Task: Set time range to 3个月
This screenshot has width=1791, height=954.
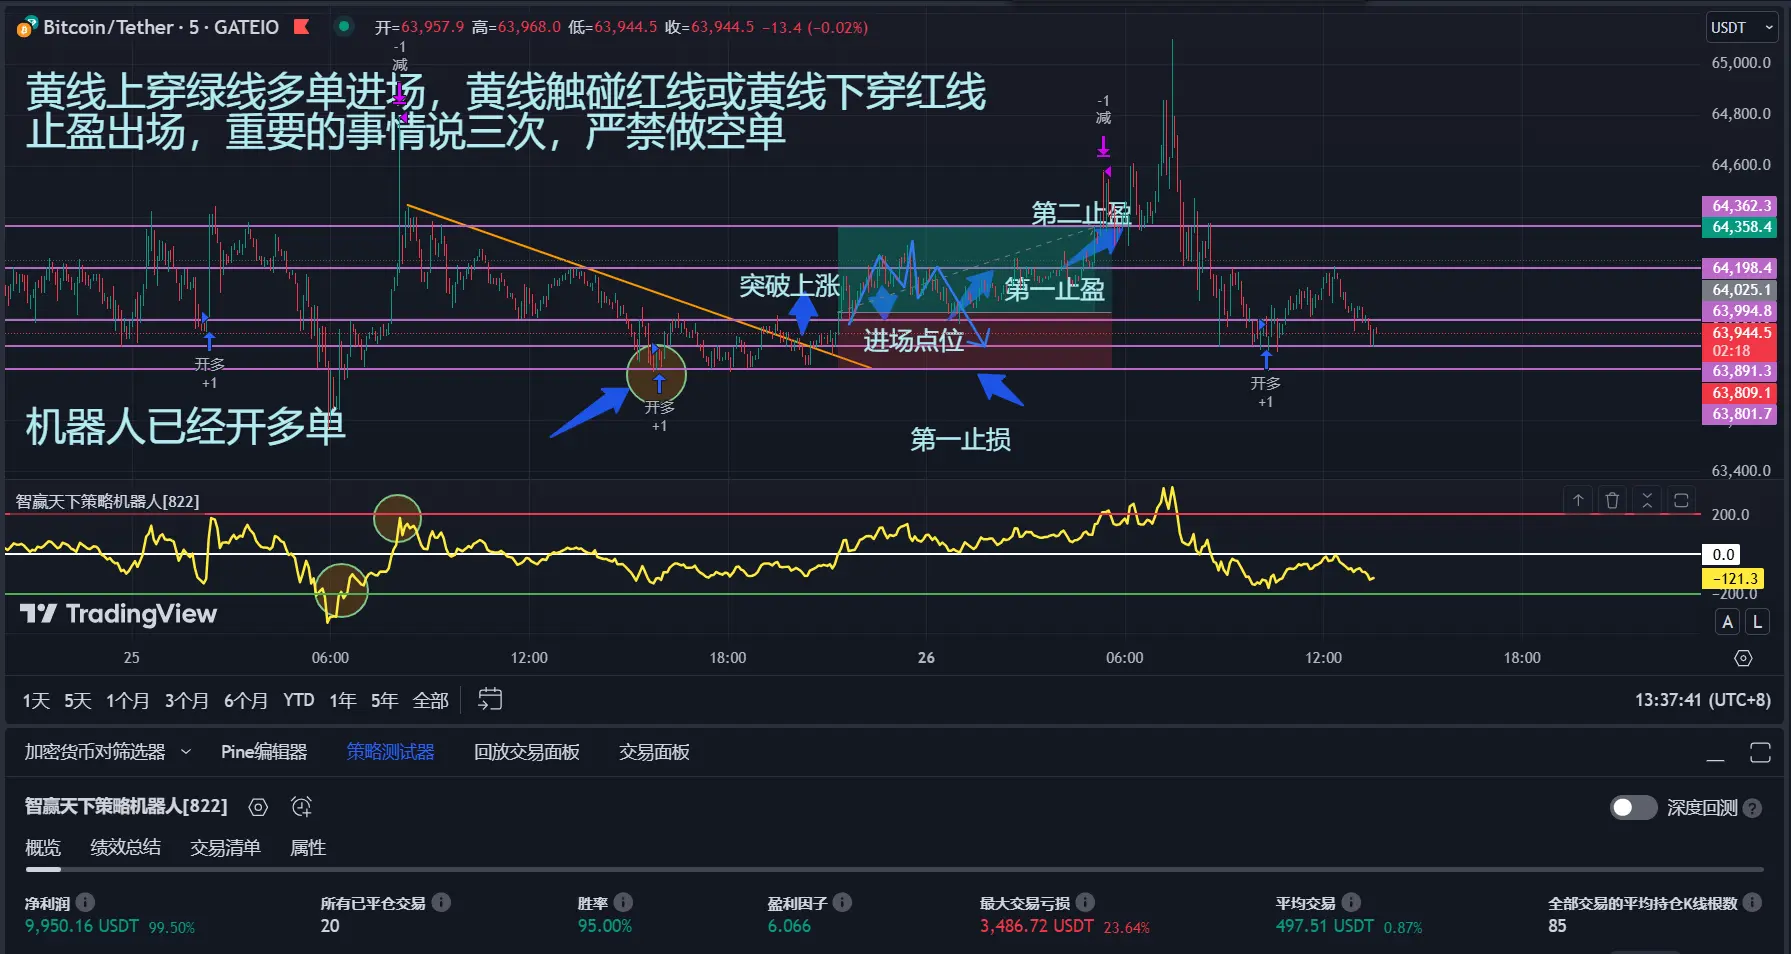Action: point(187,700)
